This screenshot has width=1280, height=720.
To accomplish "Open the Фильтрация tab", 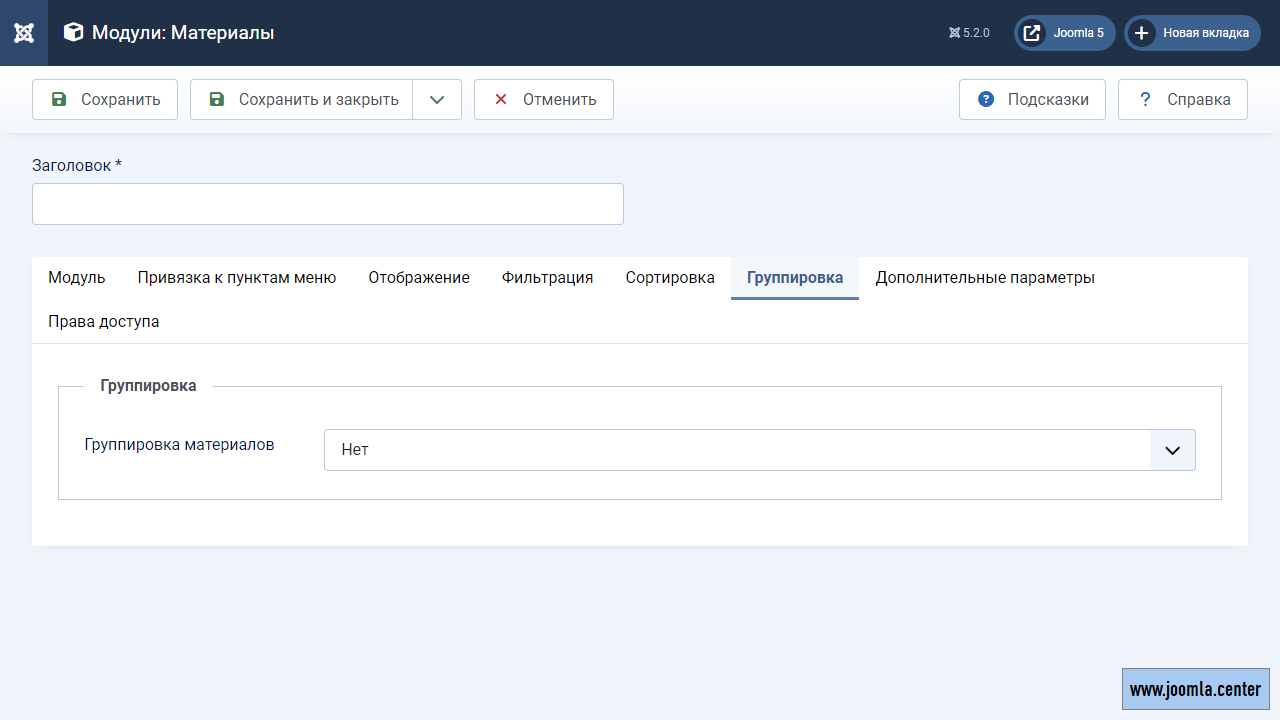I will (x=548, y=278).
